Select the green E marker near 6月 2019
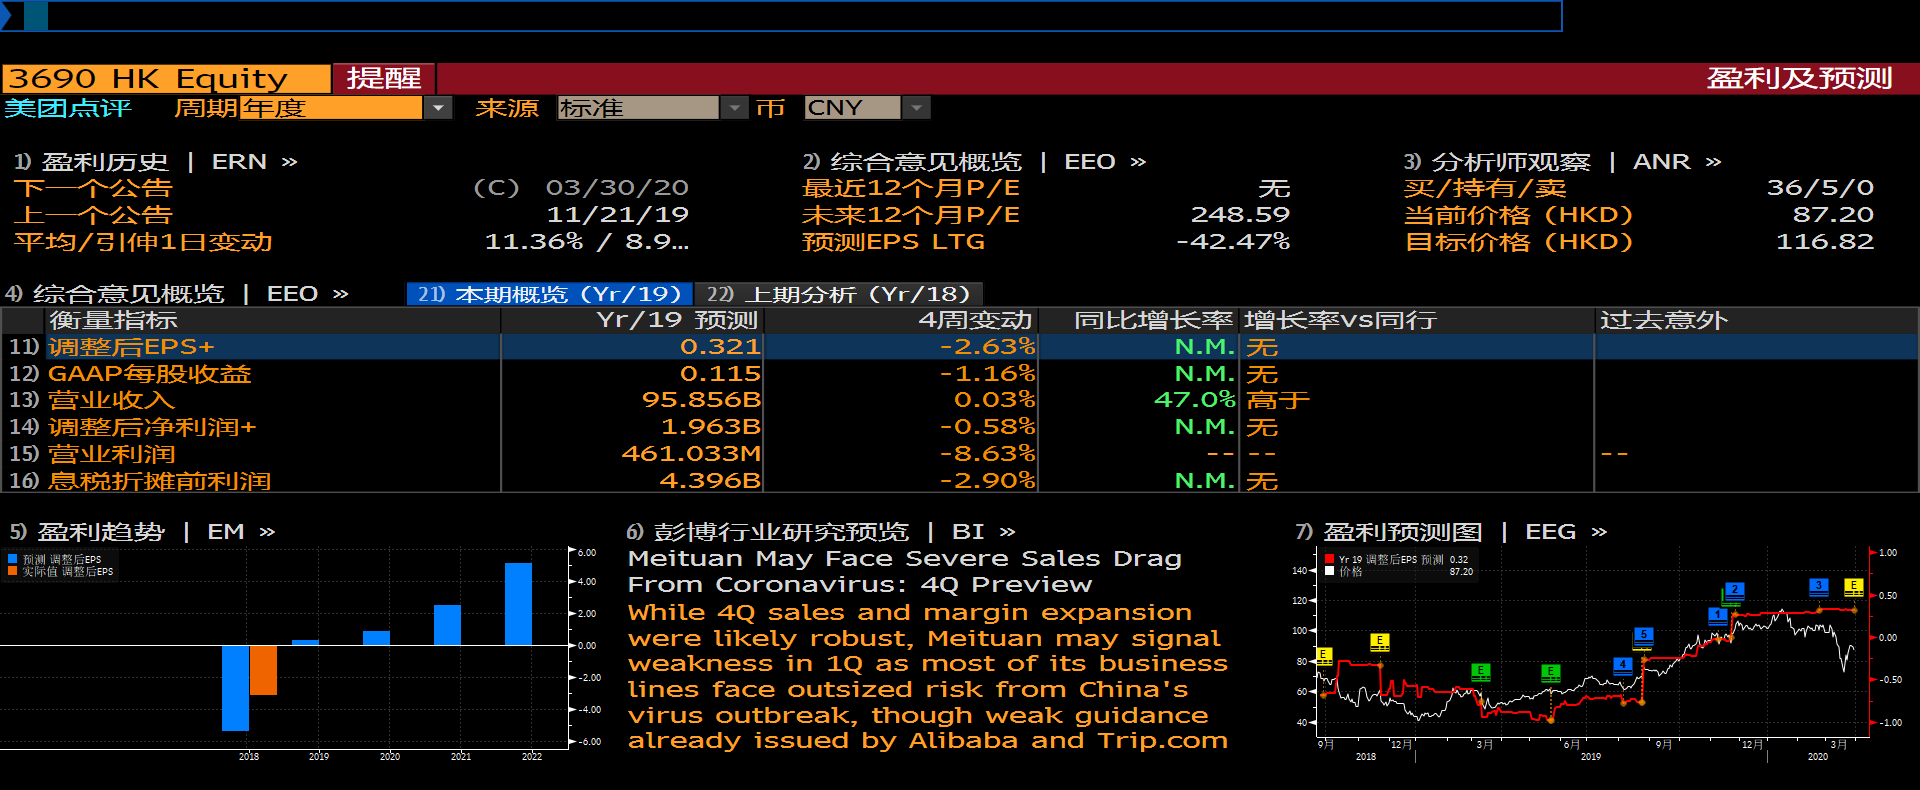Screen dimensions: 1920x790 click(x=1551, y=672)
